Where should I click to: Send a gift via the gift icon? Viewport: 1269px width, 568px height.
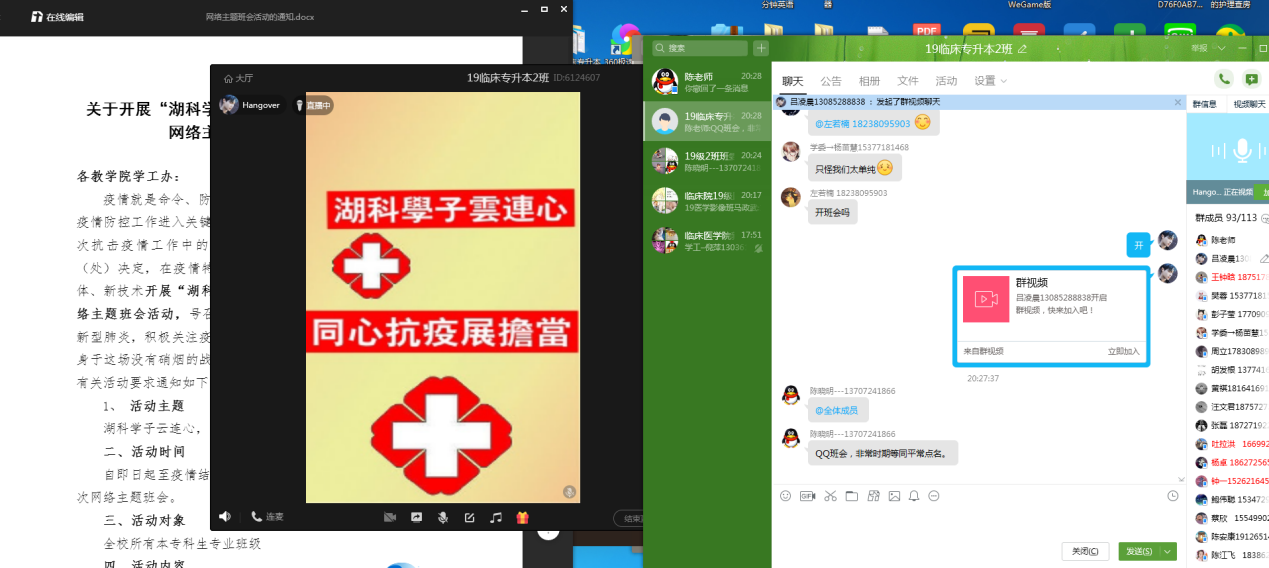(x=522, y=518)
